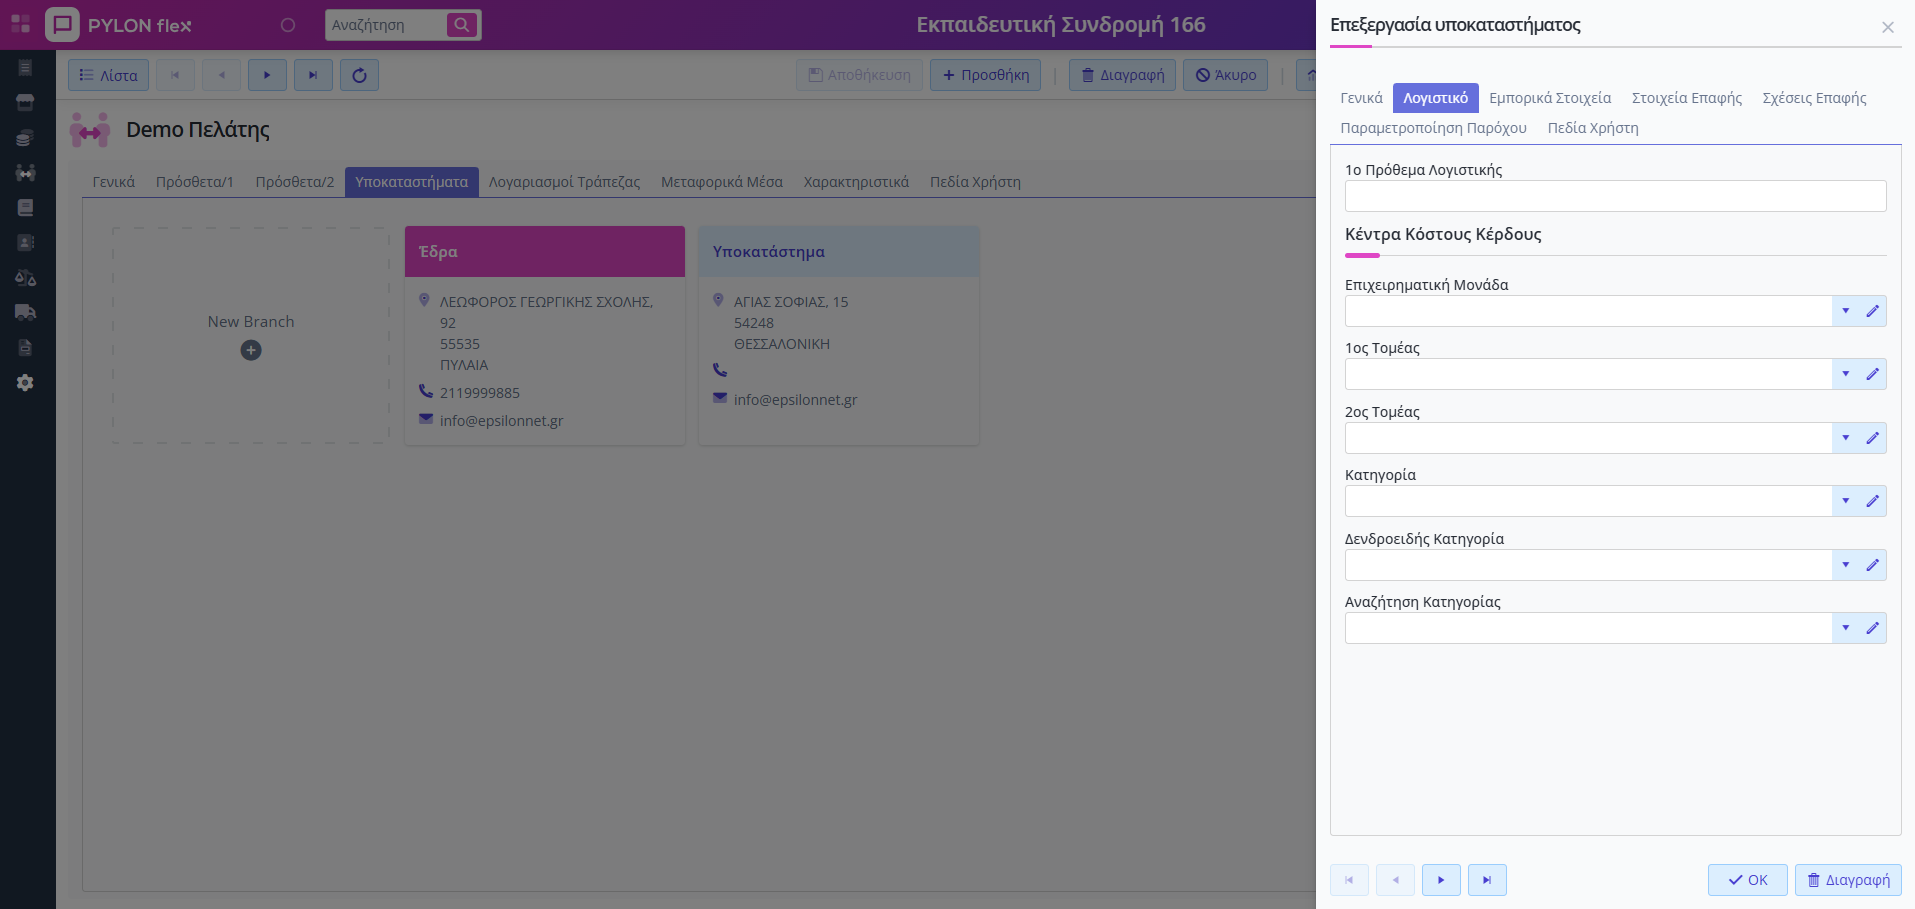This screenshot has width=1915, height=909.
Task: Go to next record in side panel
Action: tap(1440, 880)
